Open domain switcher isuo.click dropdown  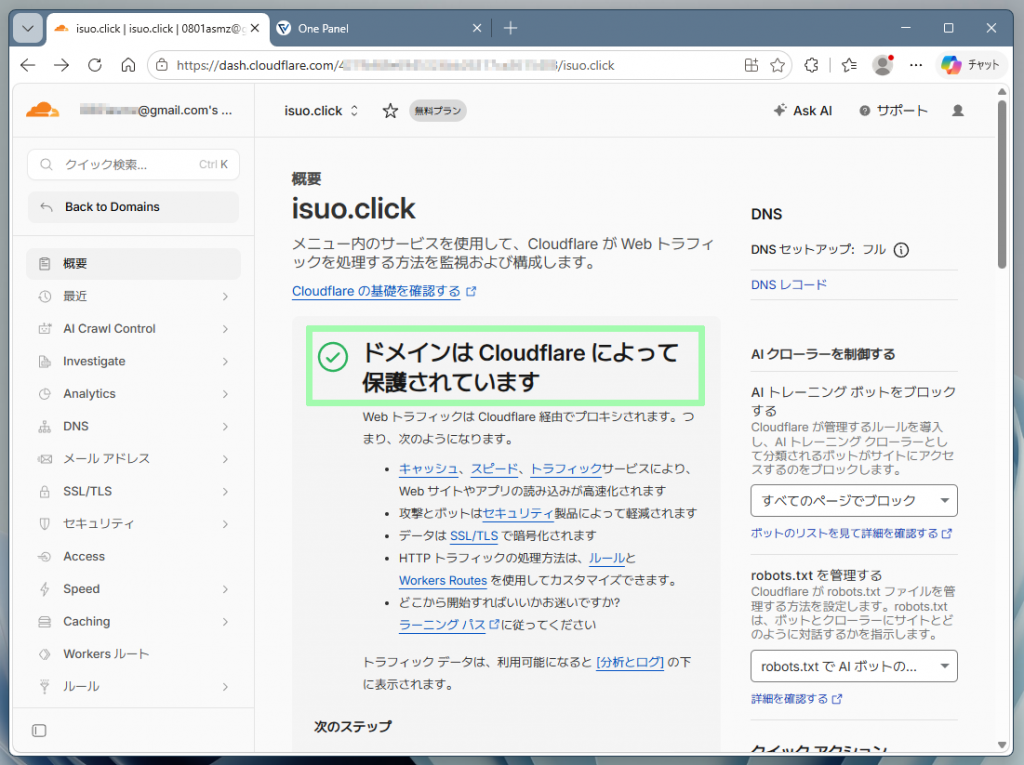coord(321,111)
